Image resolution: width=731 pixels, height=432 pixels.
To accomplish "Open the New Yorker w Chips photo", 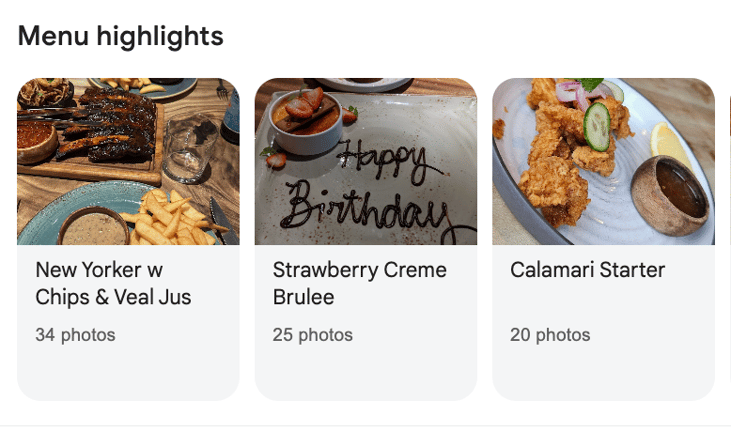I will [x=128, y=161].
